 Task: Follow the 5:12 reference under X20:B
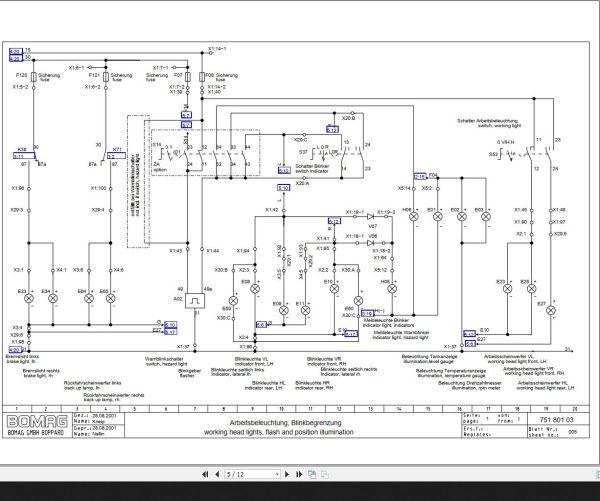click(332, 129)
